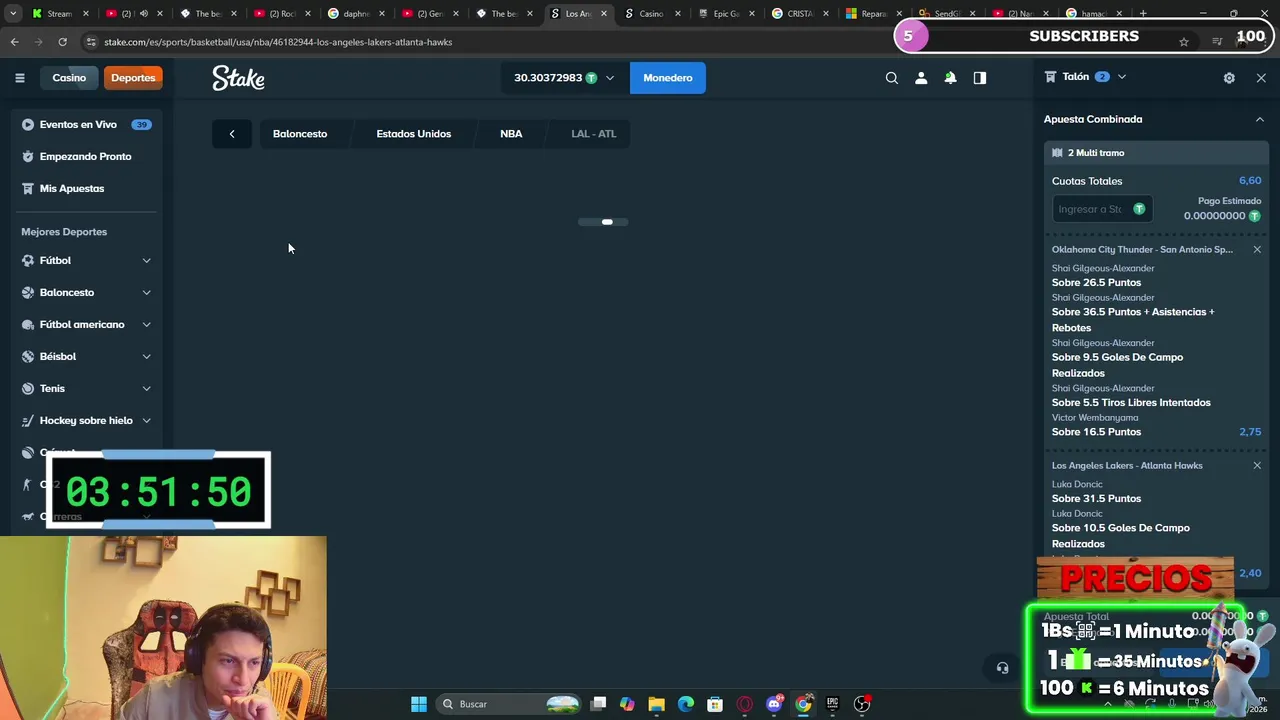Open bet slip settings gear

click(1229, 77)
